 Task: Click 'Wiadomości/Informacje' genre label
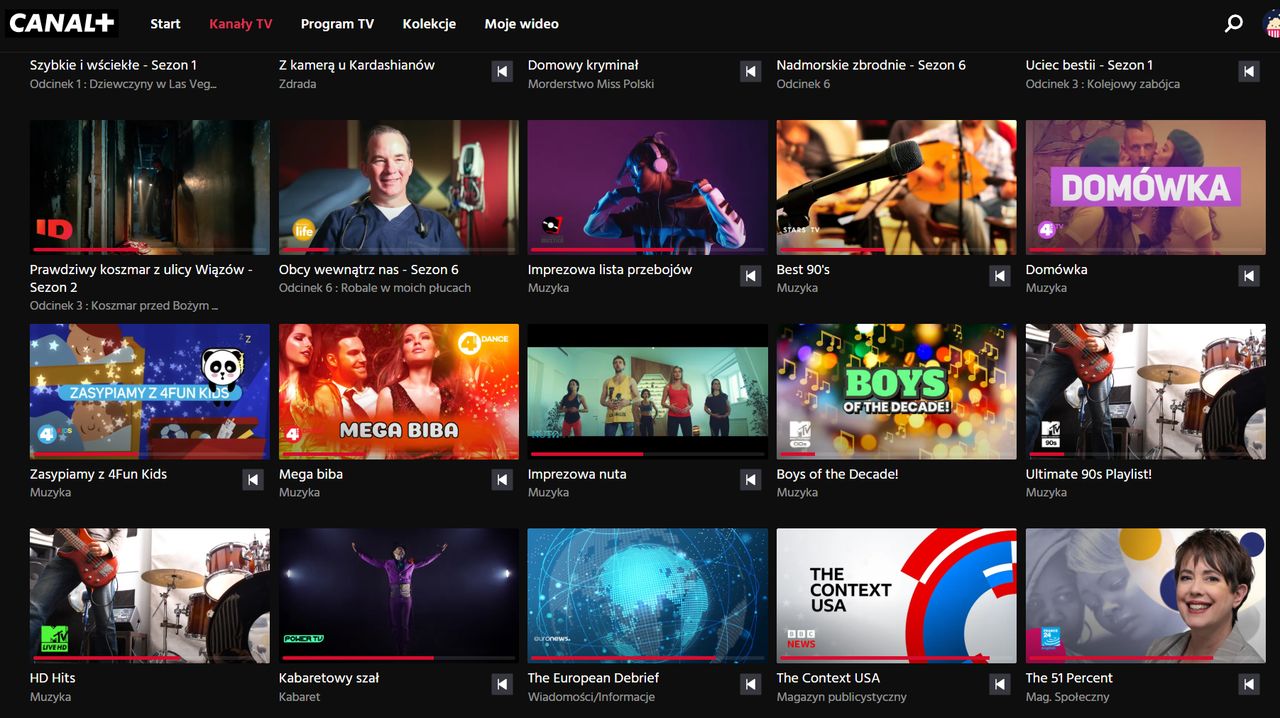pos(591,697)
